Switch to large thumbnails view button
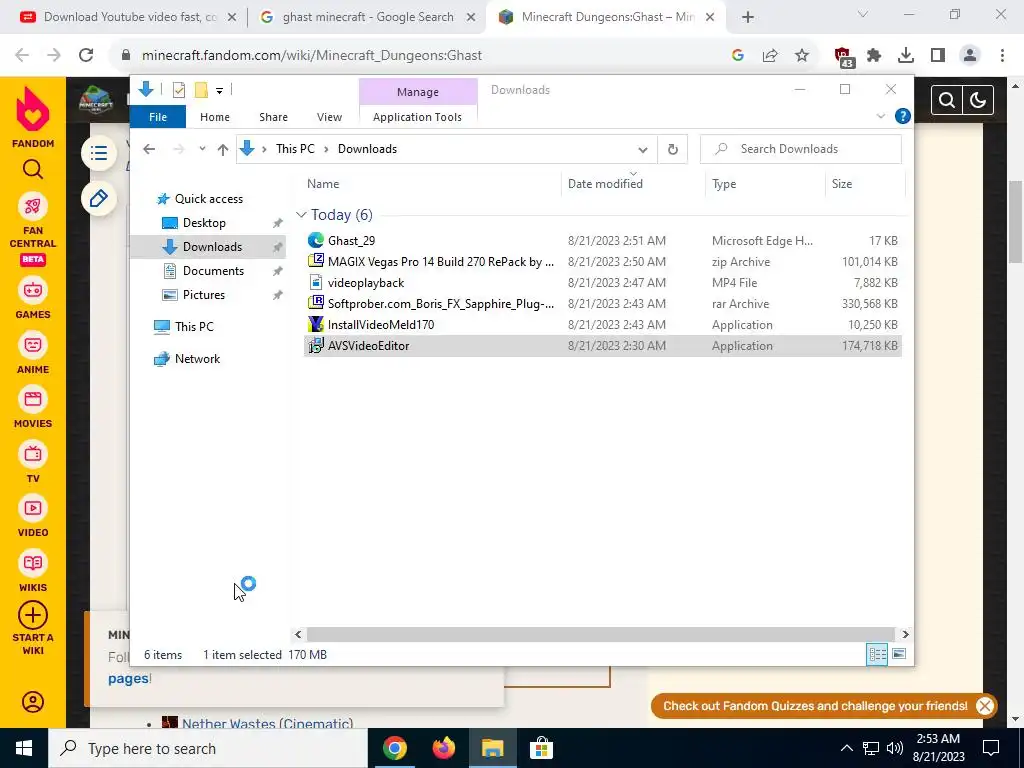1024x768 pixels. click(x=899, y=654)
